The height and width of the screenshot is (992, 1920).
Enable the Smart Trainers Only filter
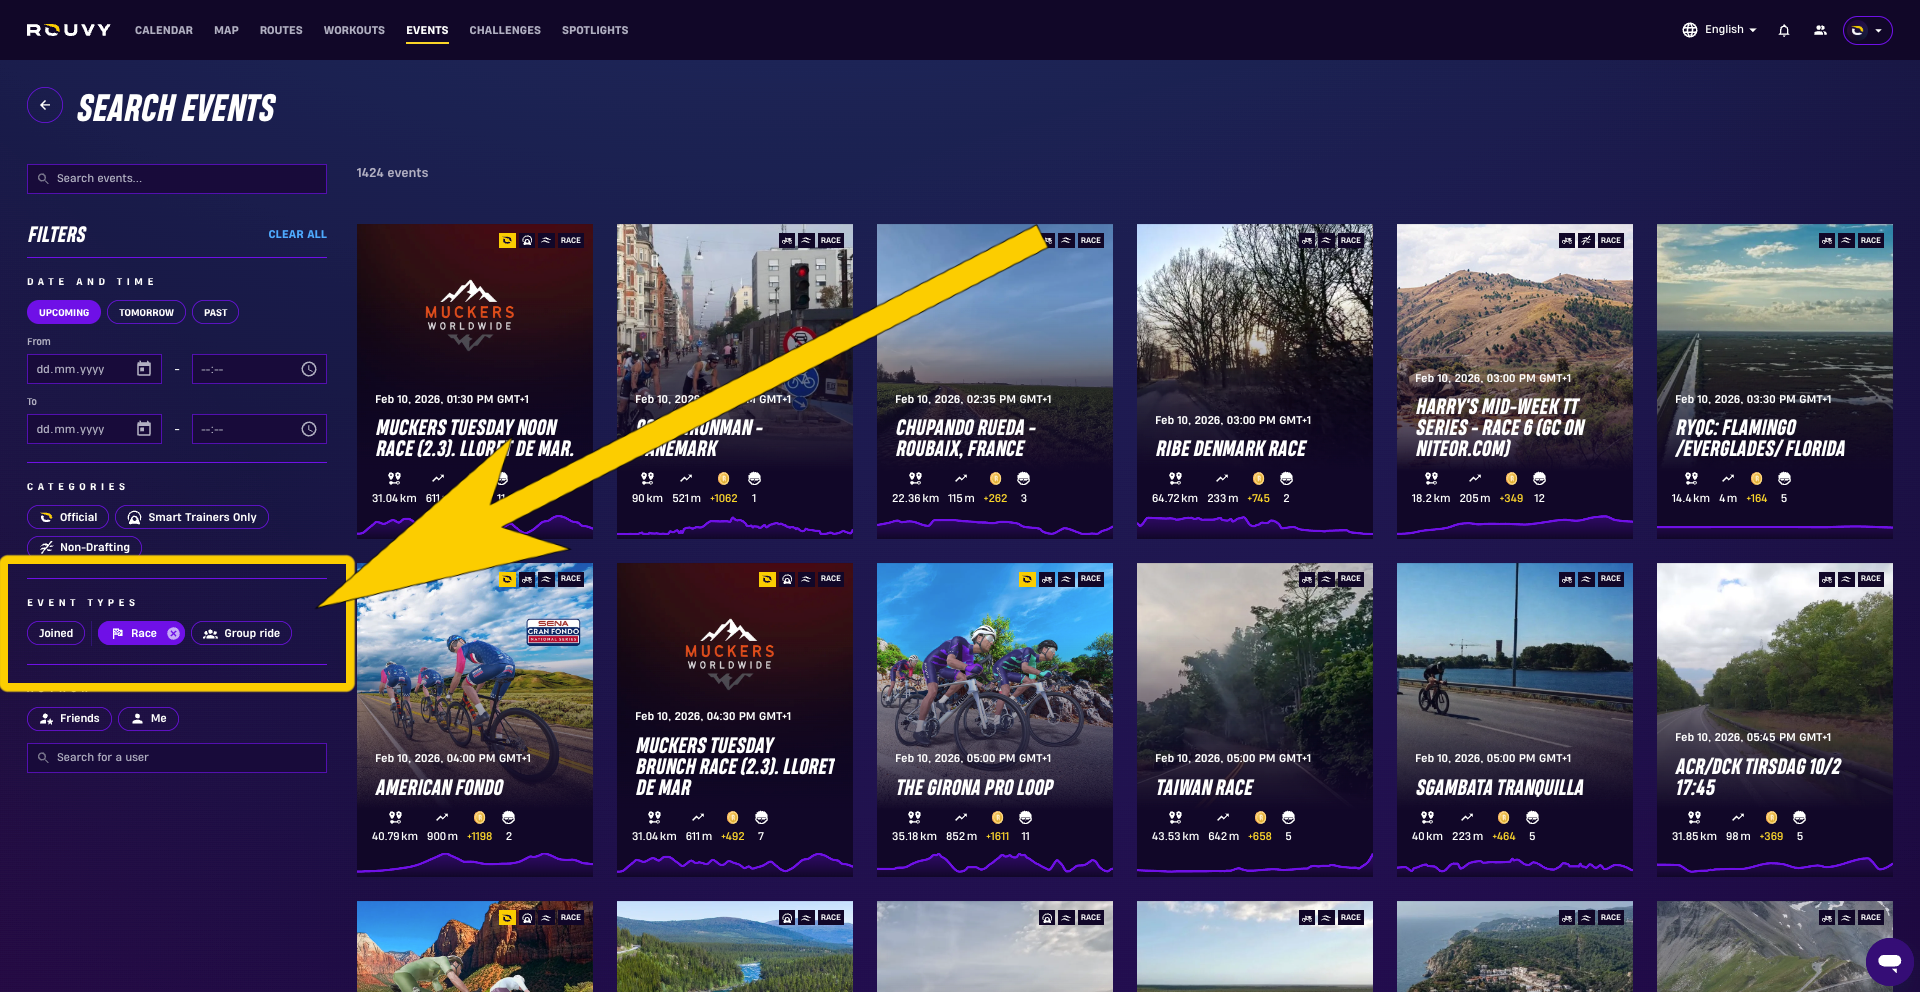point(192,517)
